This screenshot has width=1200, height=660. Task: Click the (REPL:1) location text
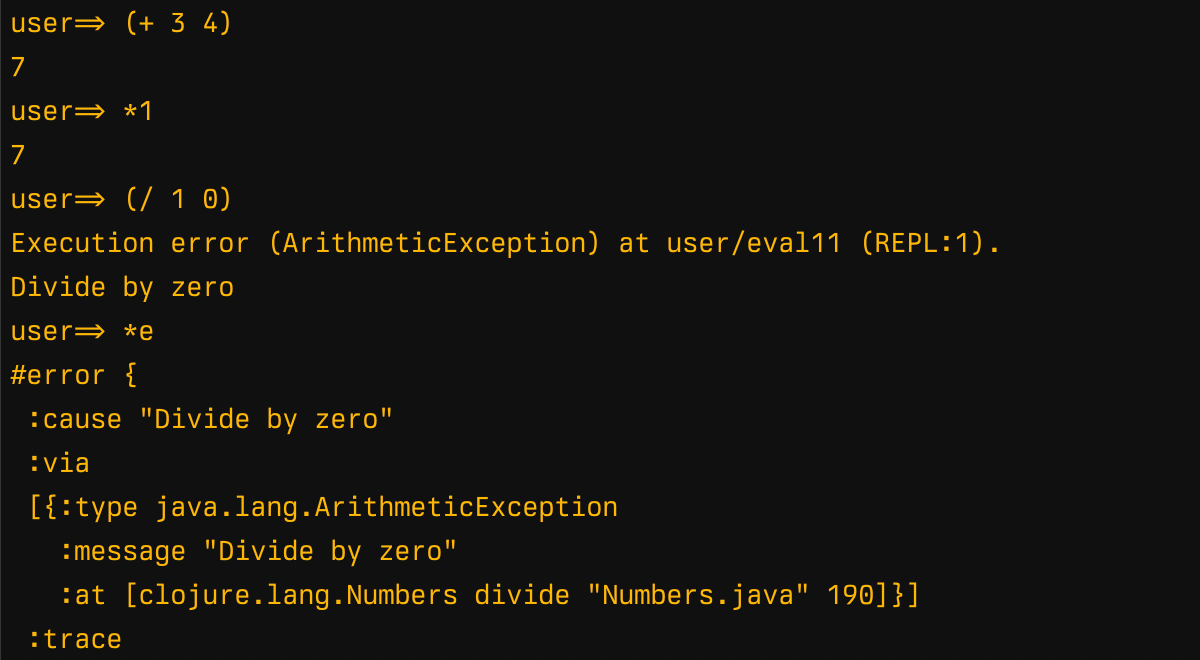pos(929,243)
